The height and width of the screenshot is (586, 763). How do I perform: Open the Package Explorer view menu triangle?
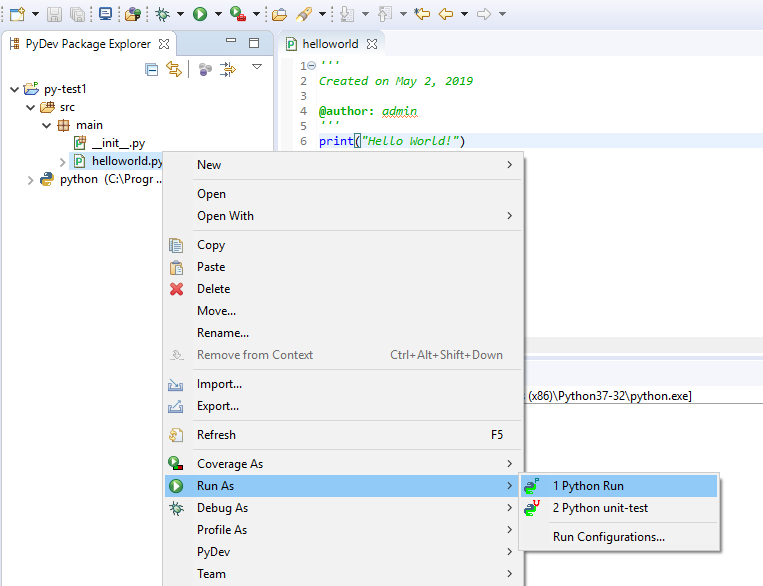257,67
